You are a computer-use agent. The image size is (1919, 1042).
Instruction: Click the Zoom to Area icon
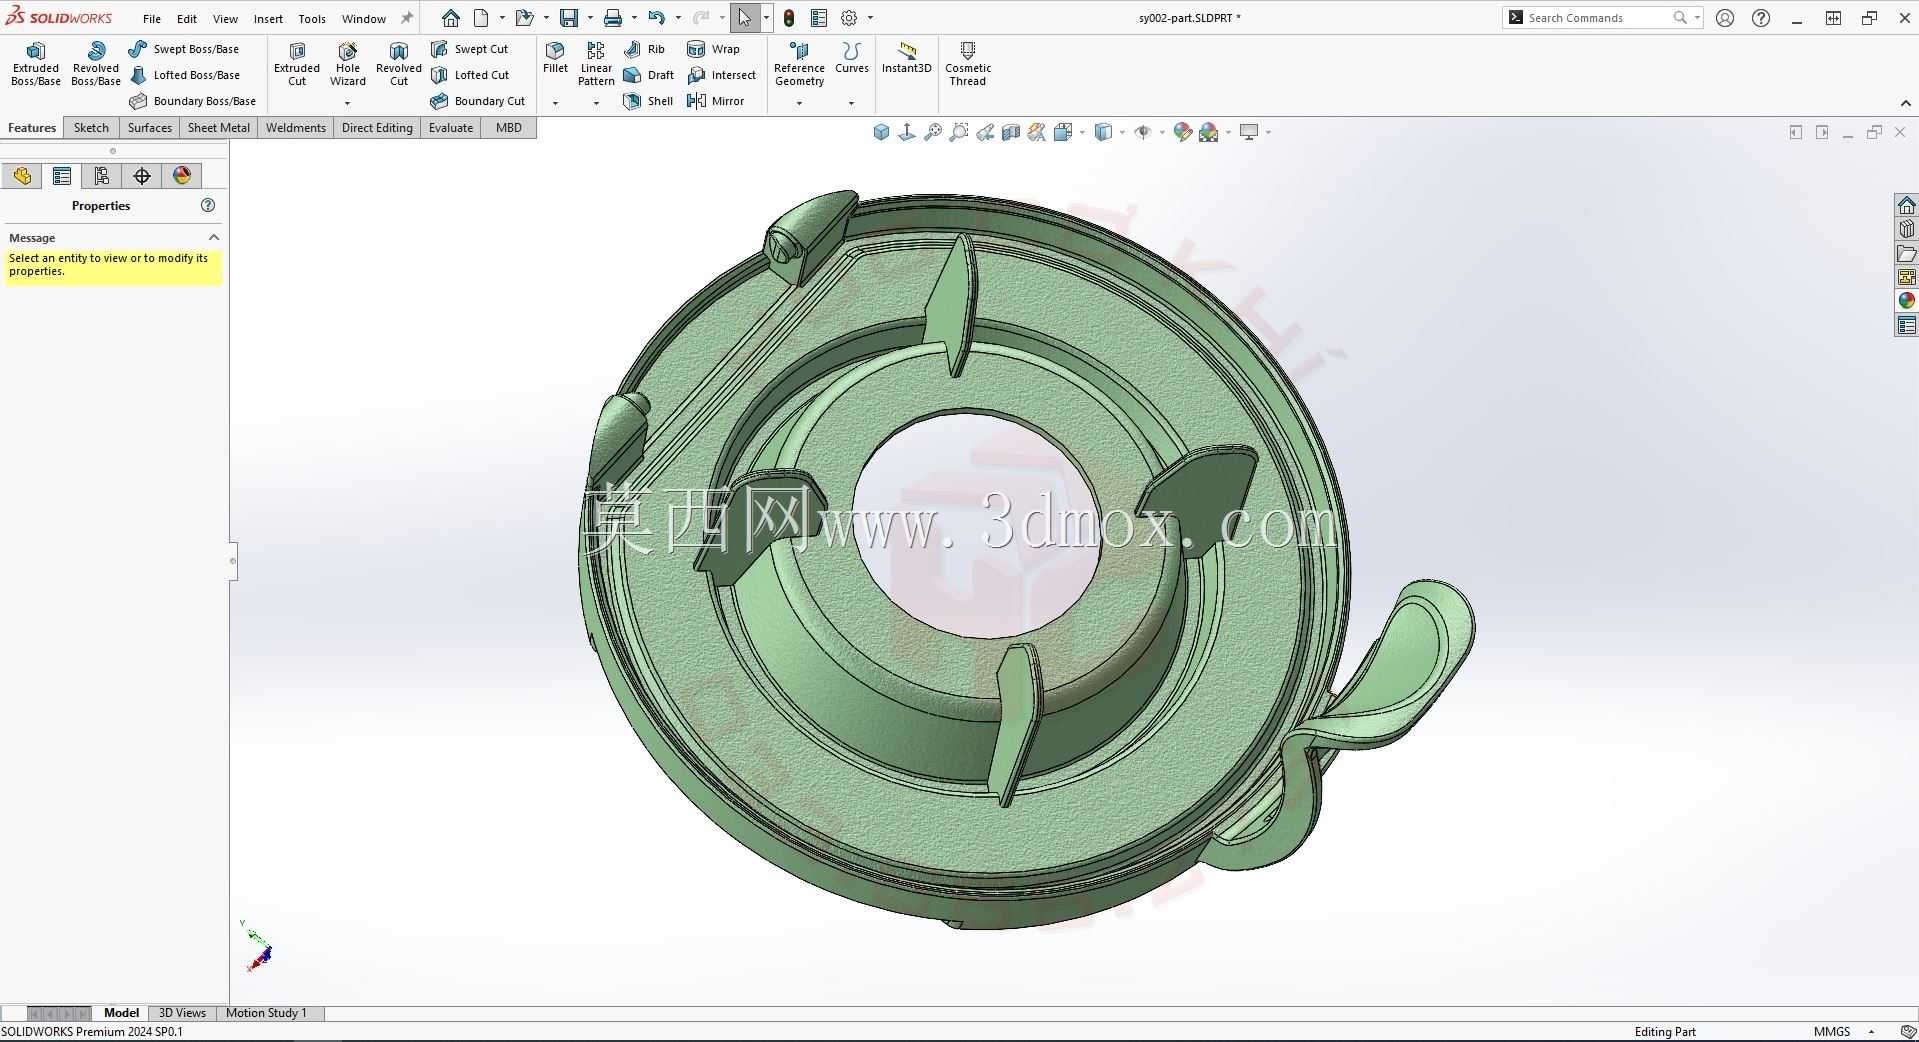(x=959, y=132)
